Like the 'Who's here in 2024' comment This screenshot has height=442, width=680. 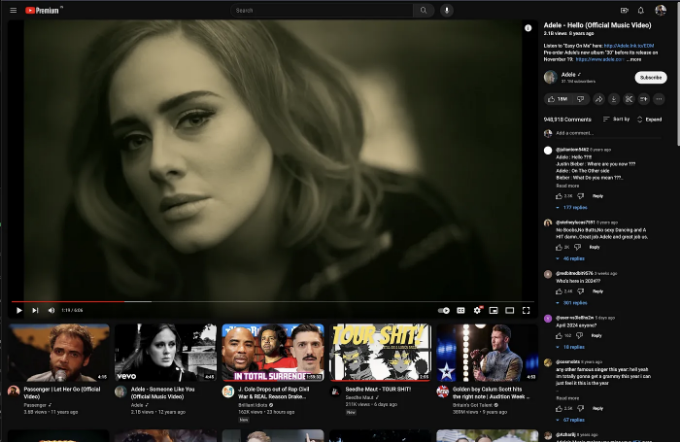tap(559, 291)
